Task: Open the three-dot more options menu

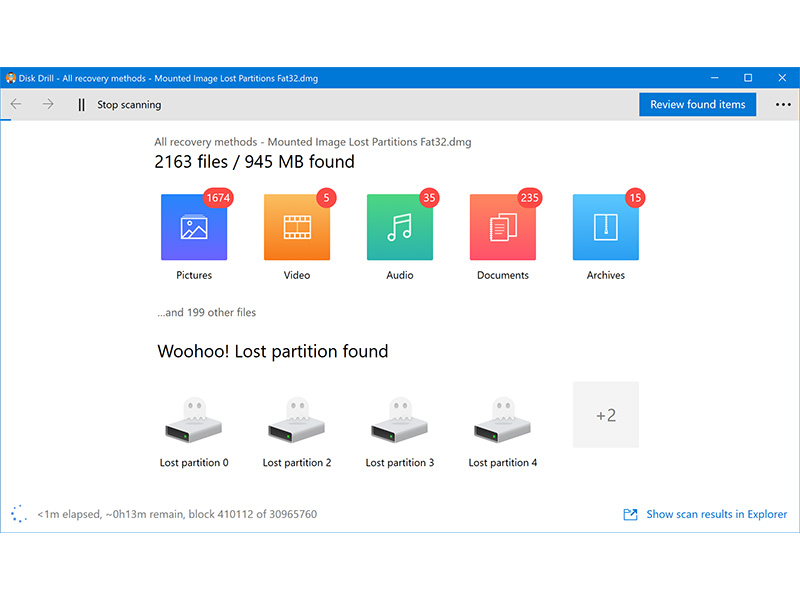Action: click(782, 105)
